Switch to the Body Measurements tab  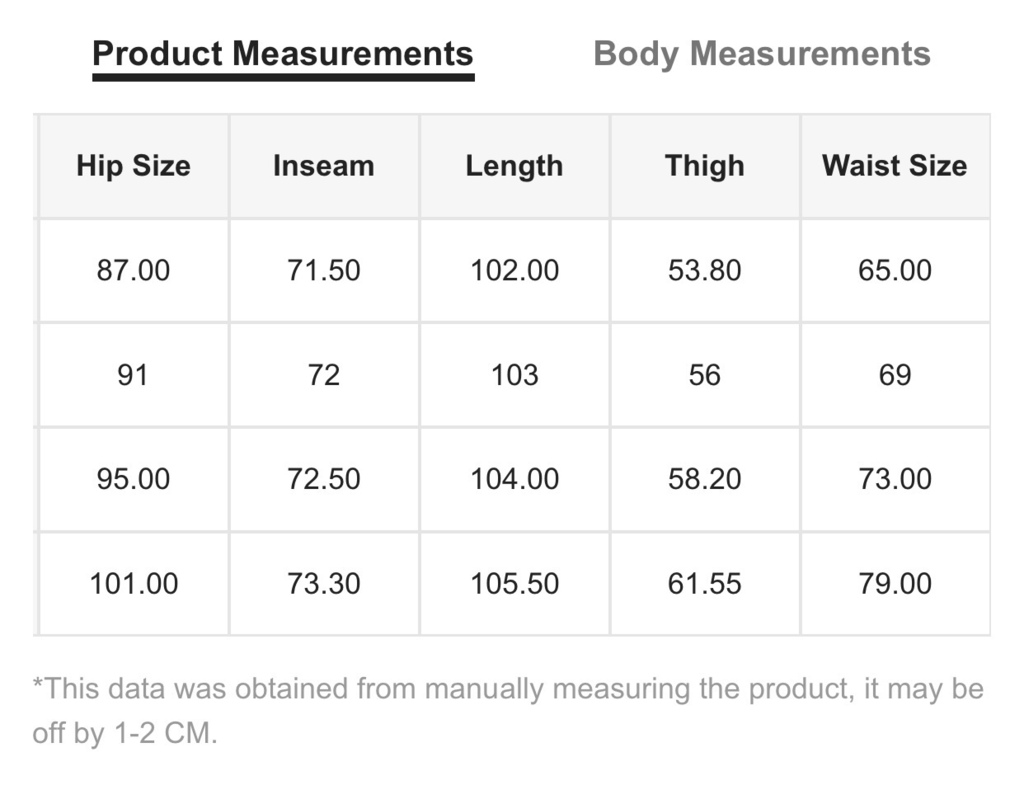pyautogui.click(x=761, y=54)
